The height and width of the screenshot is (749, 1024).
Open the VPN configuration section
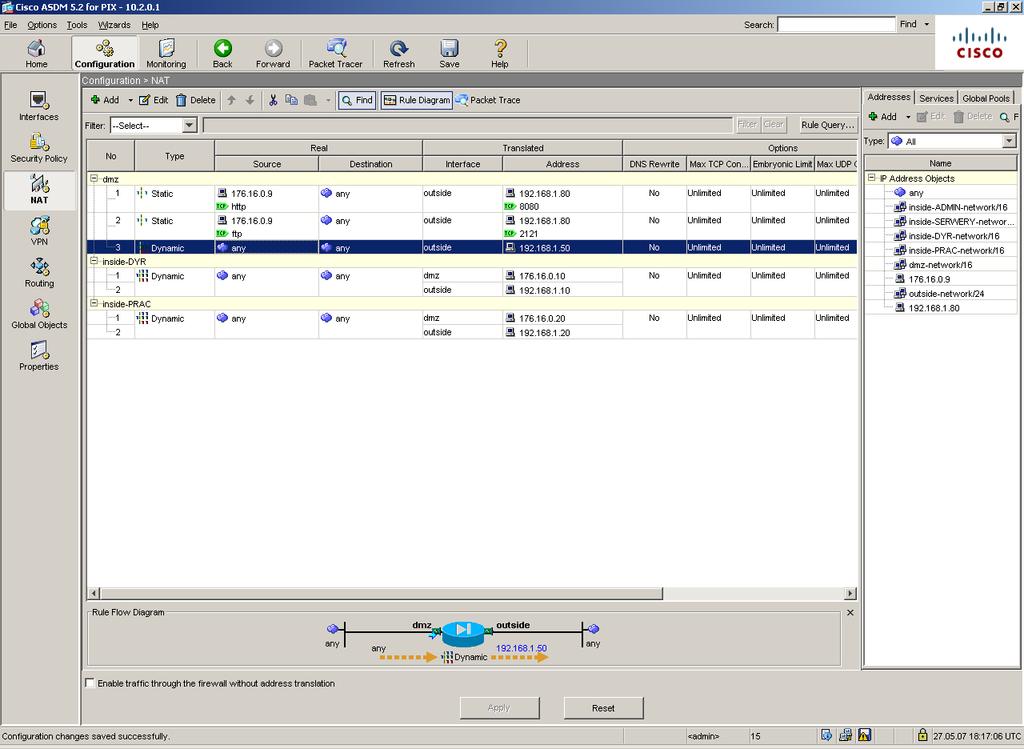click(x=39, y=231)
